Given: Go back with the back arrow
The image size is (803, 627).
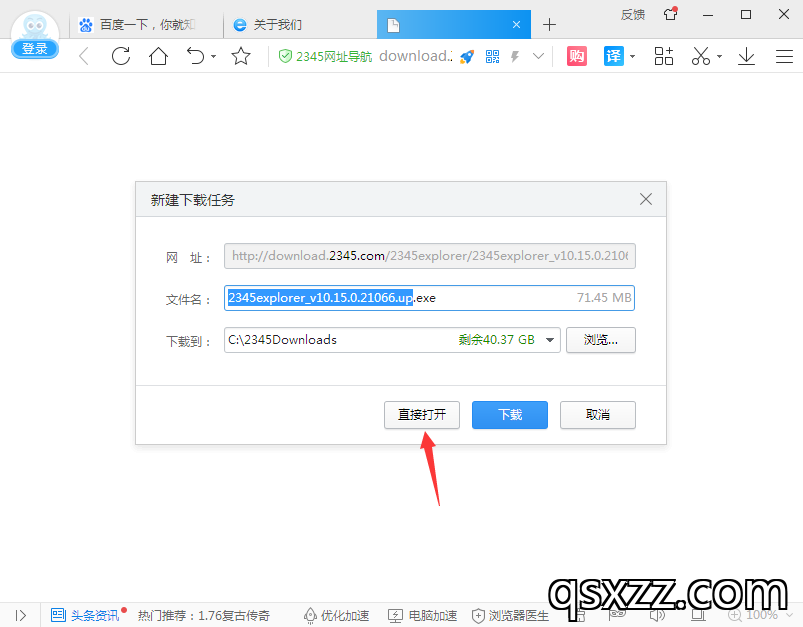Looking at the screenshot, I should point(84,56).
